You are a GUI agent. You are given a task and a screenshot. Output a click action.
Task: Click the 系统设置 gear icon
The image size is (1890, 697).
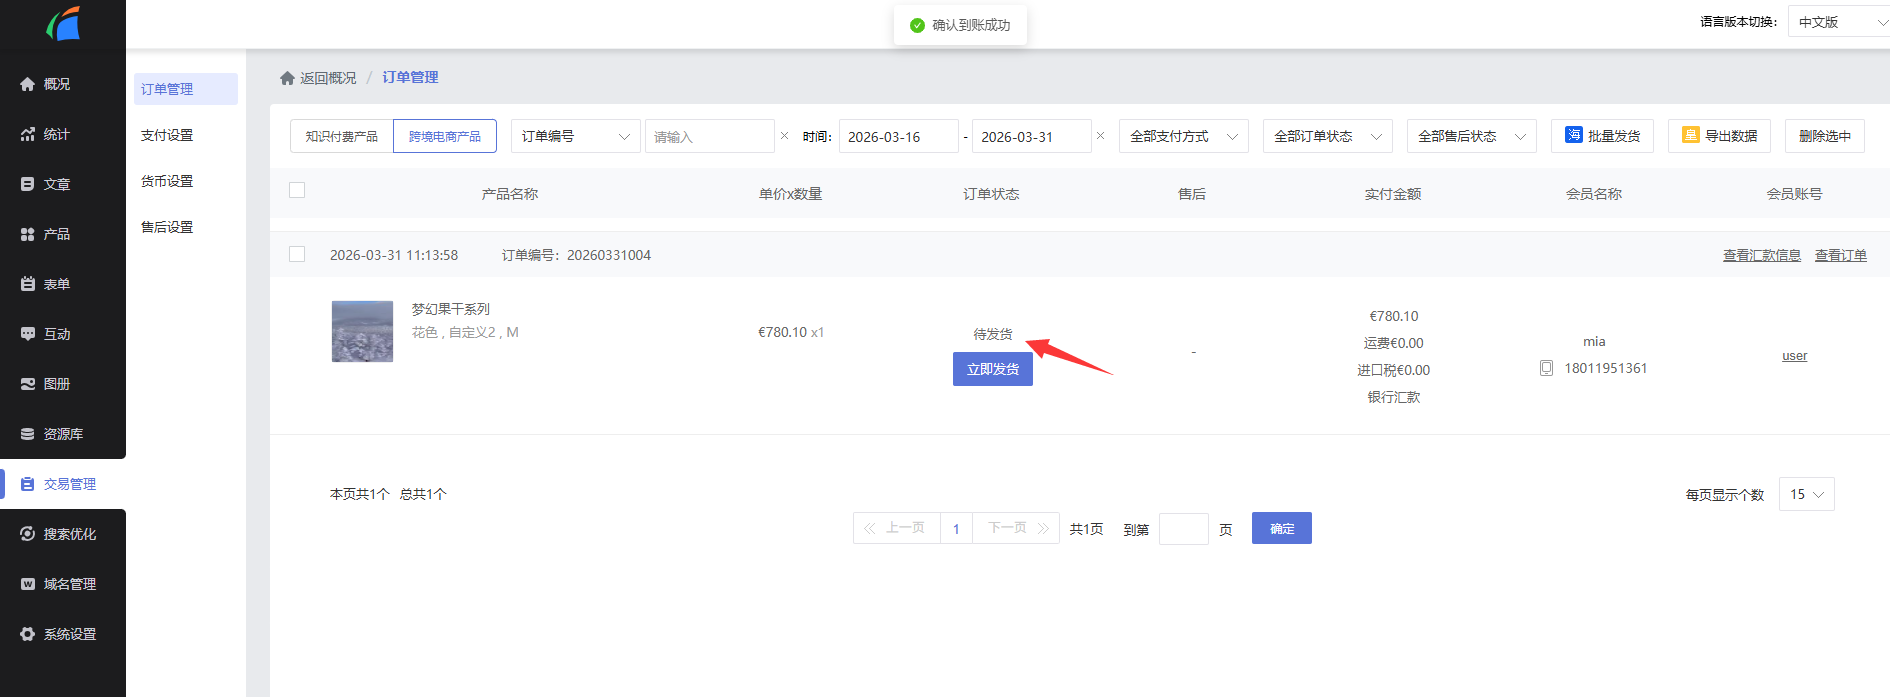tap(28, 634)
